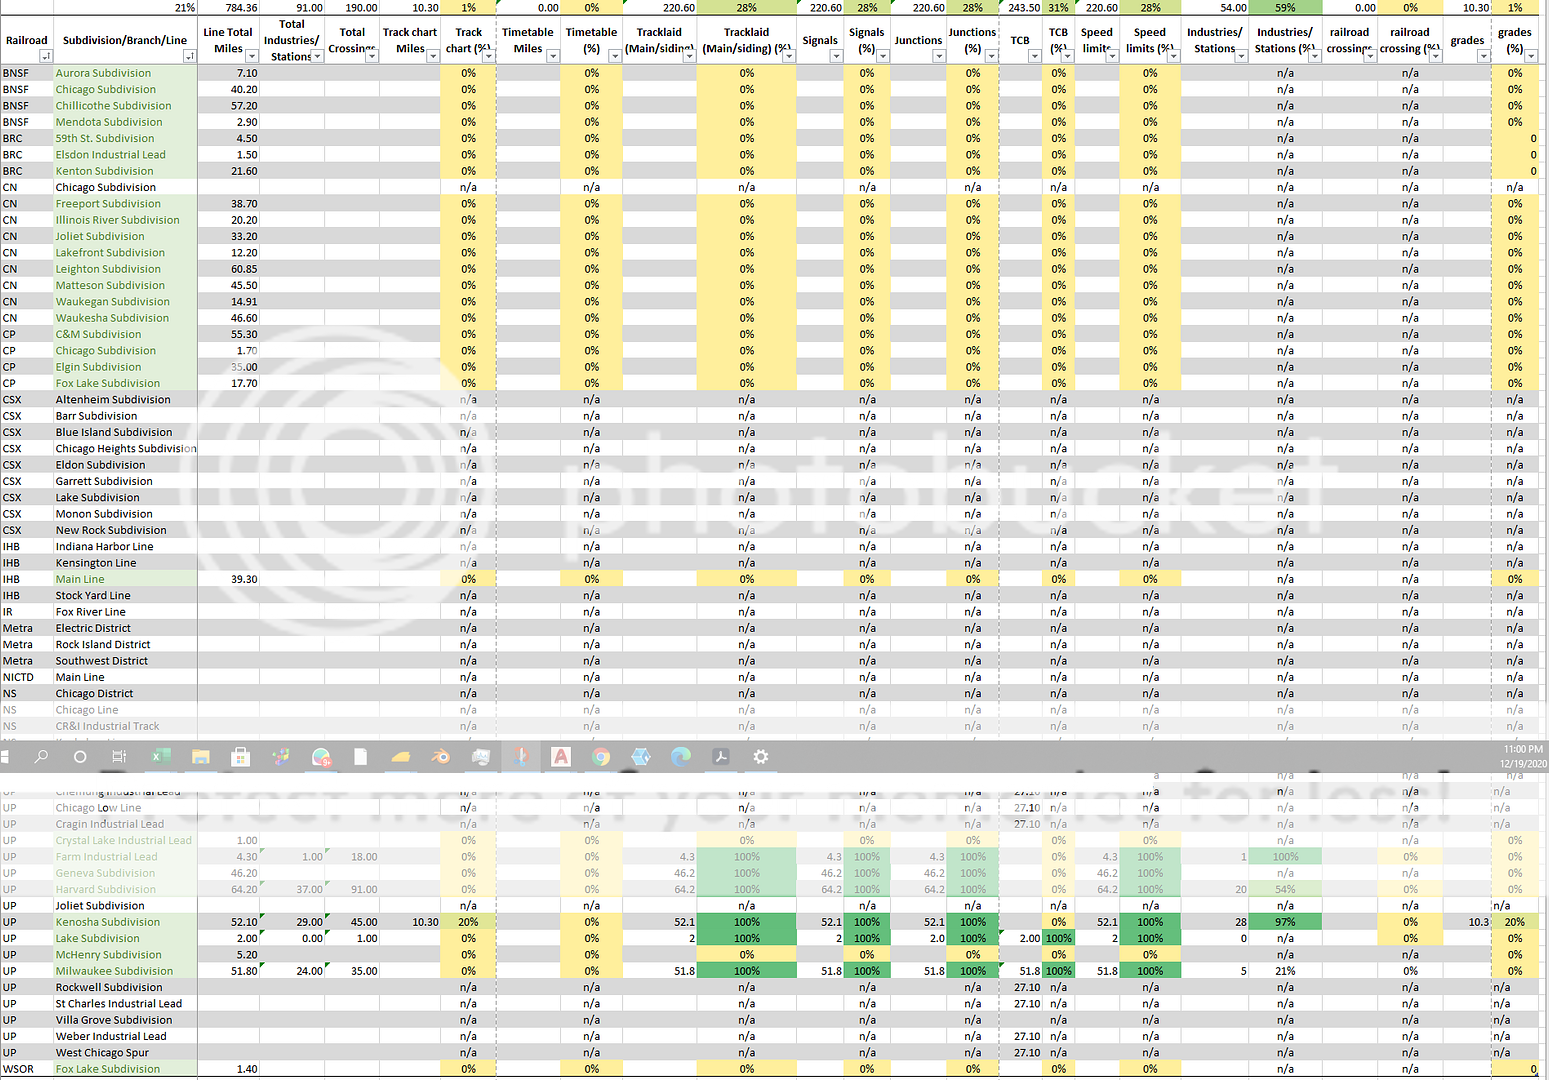
Task: Open Settings gear in taskbar
Action: [x=761, y=757]
